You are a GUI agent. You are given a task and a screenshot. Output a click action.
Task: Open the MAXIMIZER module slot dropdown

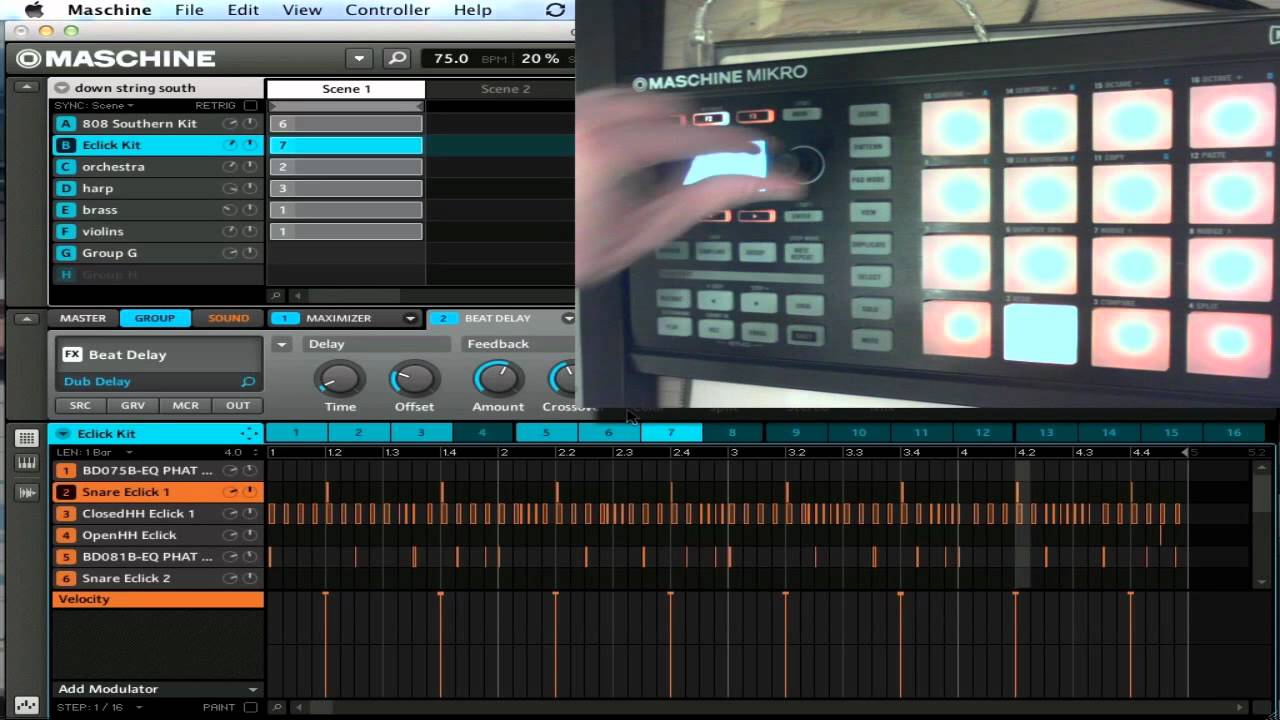[410, 319]
